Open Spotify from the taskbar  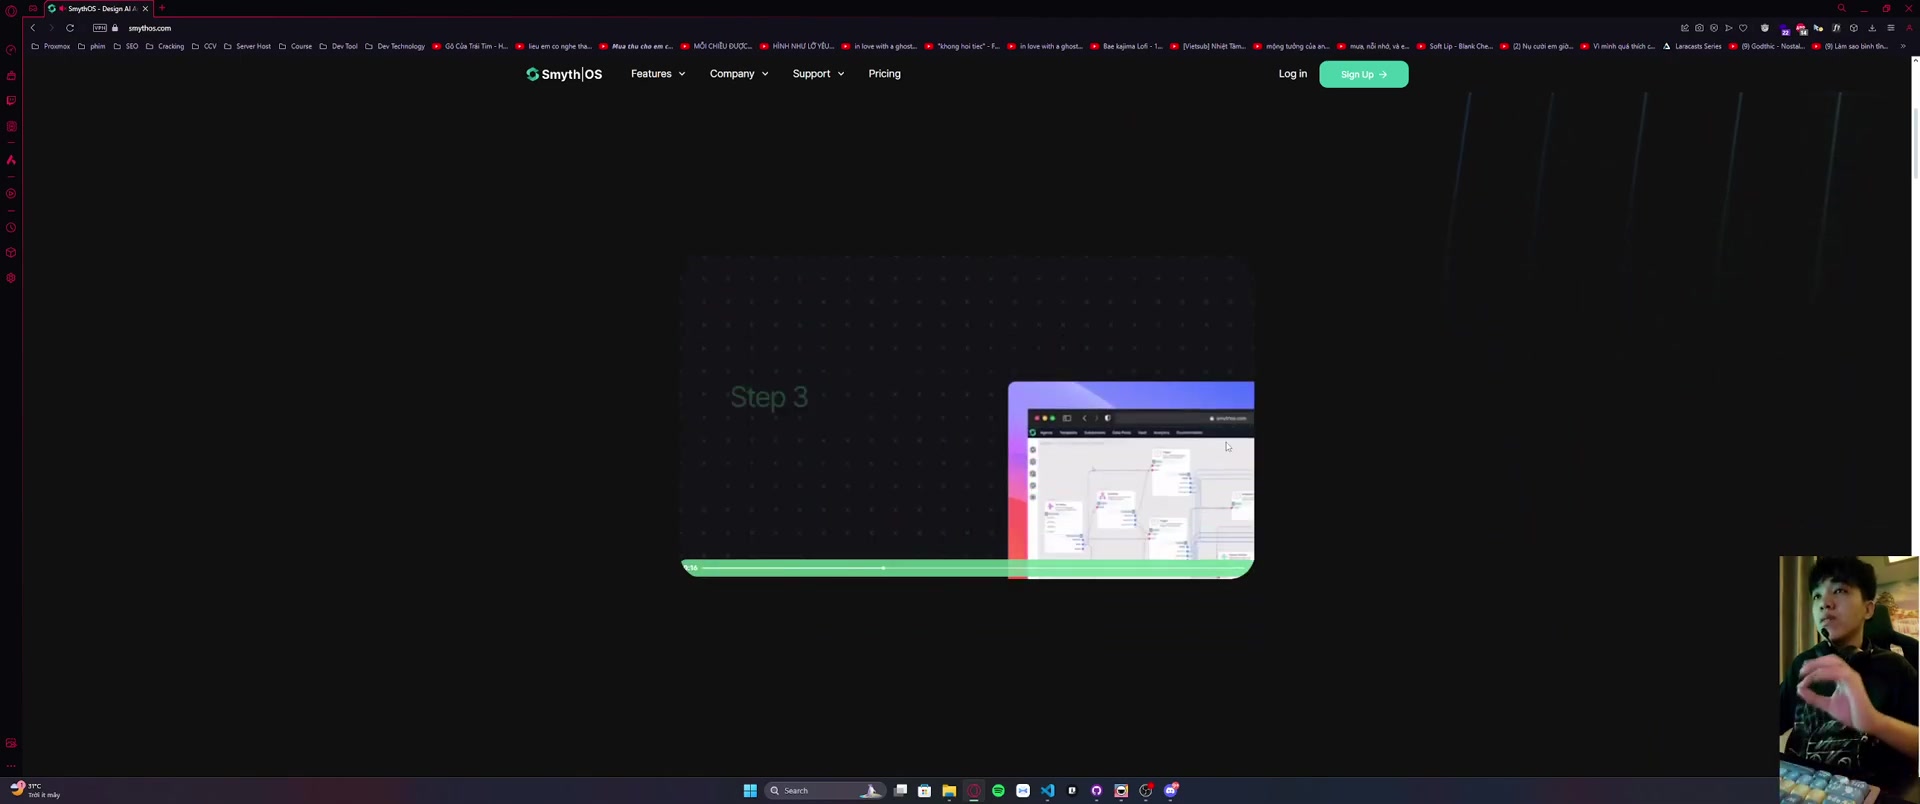(998, 790)
